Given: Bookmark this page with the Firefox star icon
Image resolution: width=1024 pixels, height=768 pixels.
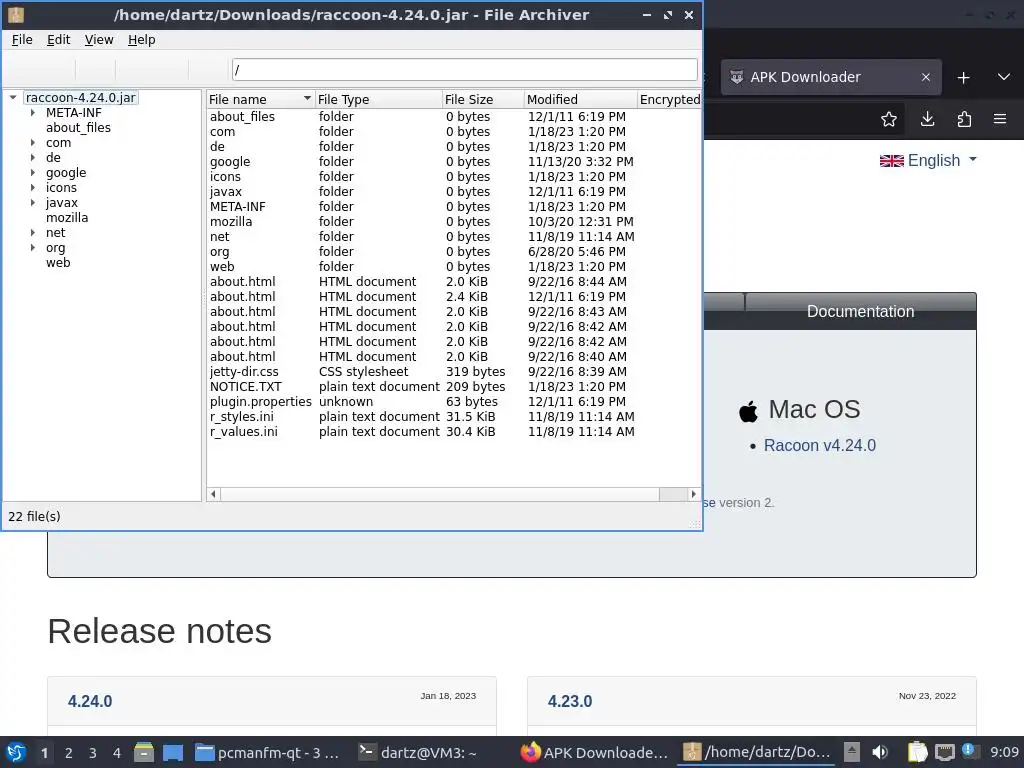Looking at the screenshot, I should point(889,119).
